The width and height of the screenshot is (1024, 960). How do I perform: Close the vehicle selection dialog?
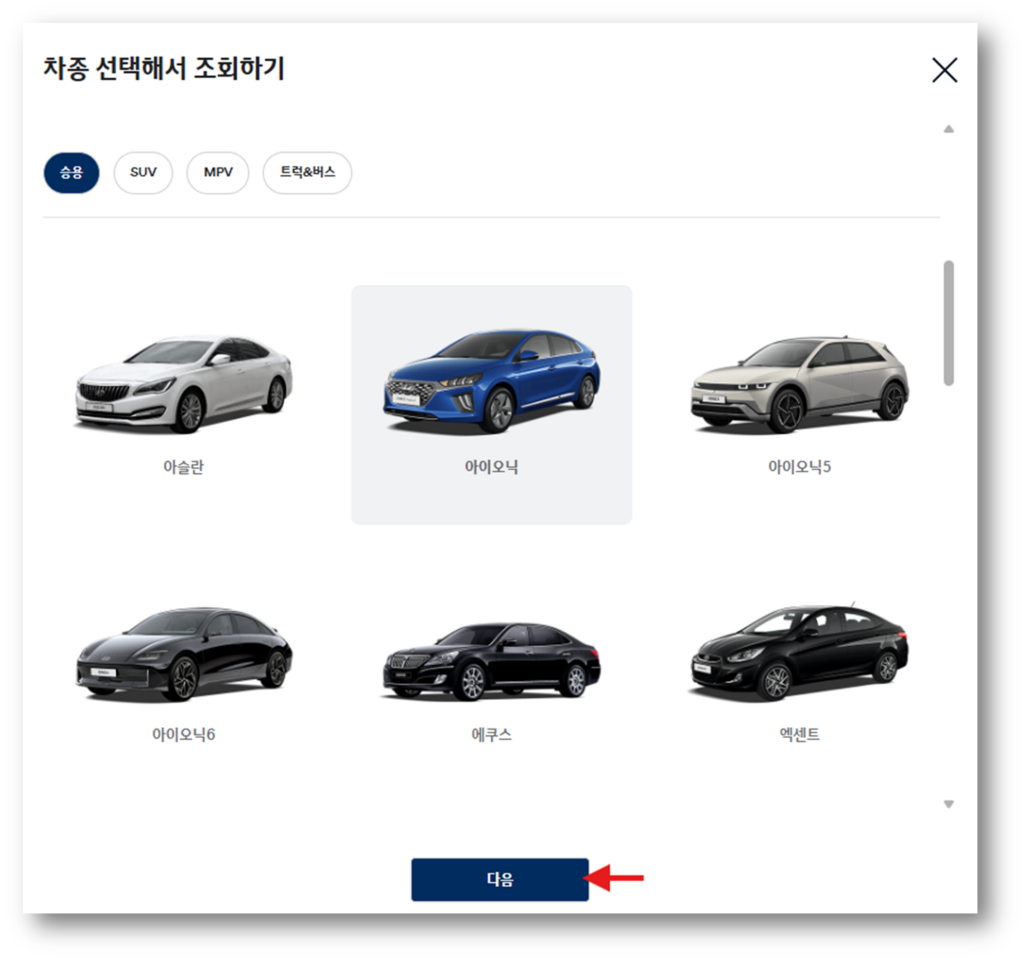coord(944,70)
